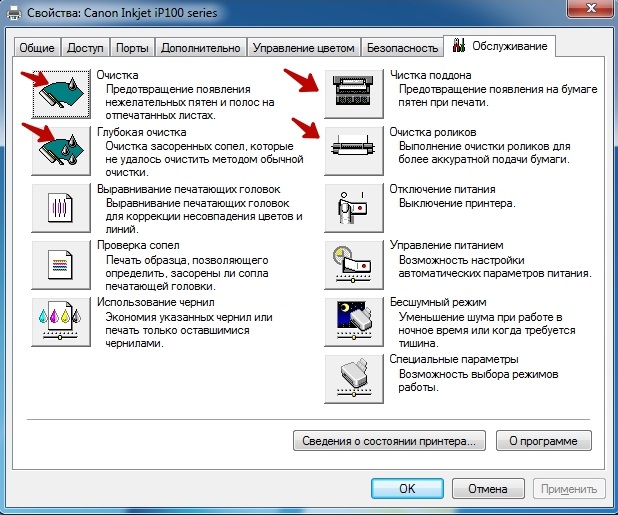The image size is (618, 515).
Task: Select the Порты tab
Action: coord(132,48)
